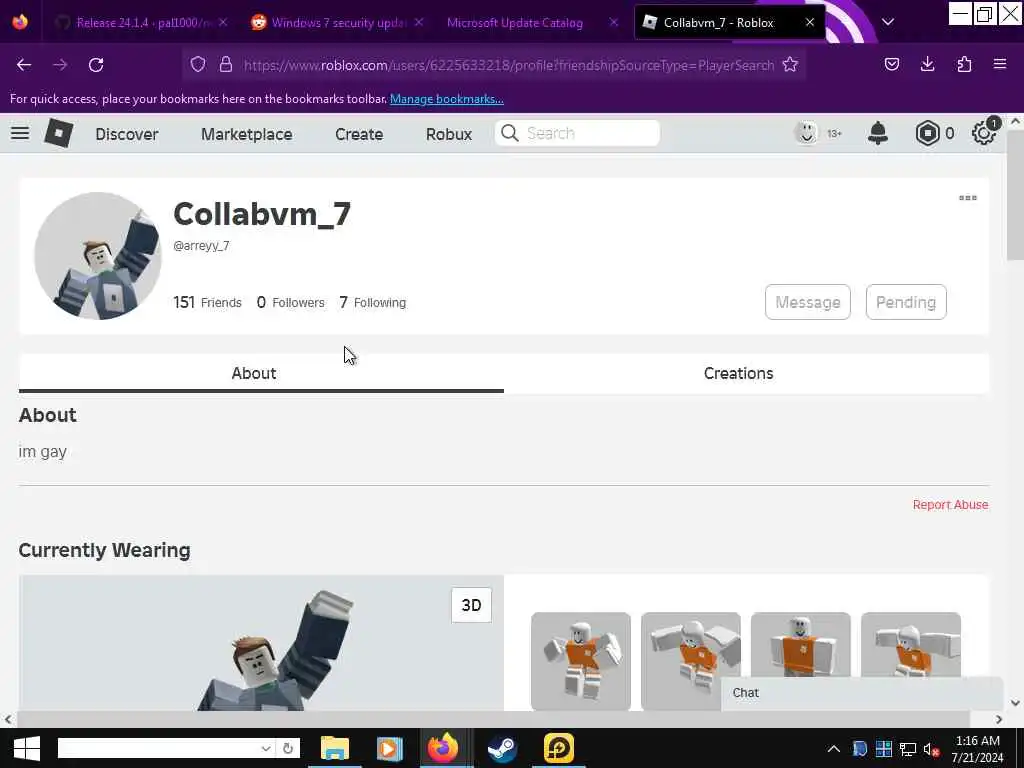Screen dimensions: 1024x768
Task: Click the horizontal scrollbar right arrow
Action: 999,719
